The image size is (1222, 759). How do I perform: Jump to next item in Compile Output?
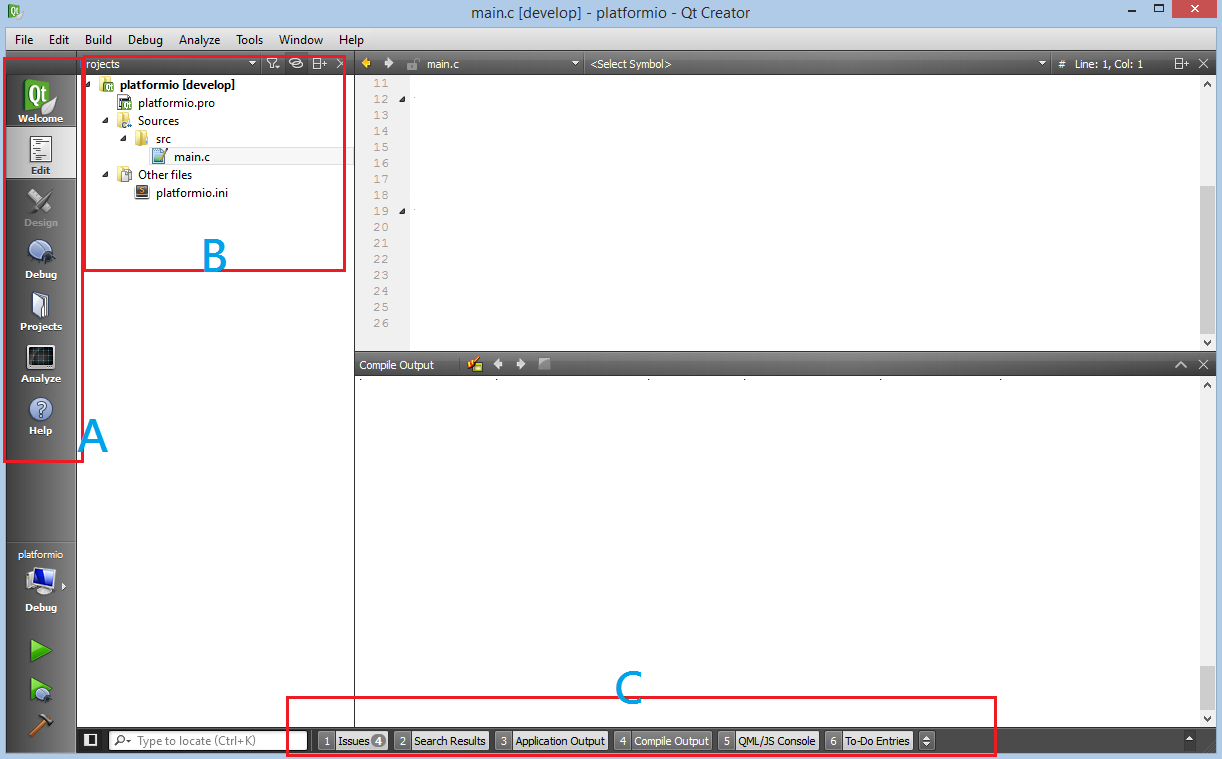(x=521, y=365)
